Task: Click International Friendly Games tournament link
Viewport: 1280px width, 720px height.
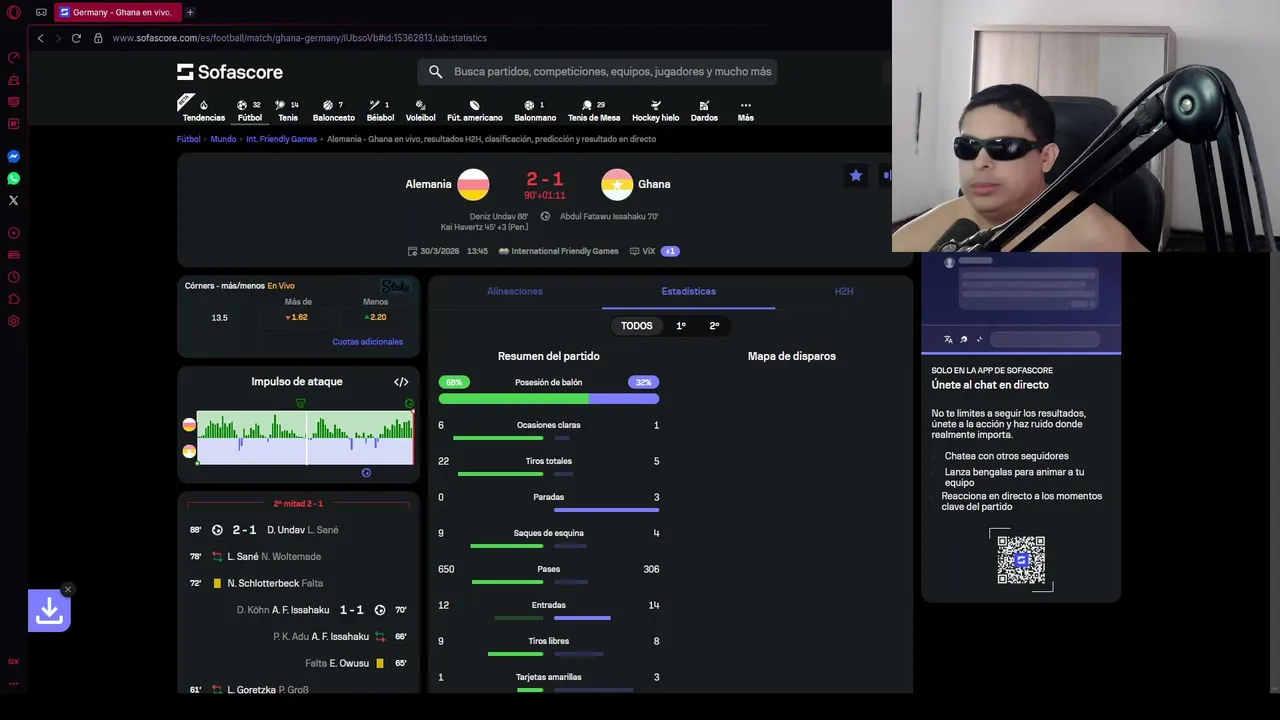Action: click(x=559, y=251)
